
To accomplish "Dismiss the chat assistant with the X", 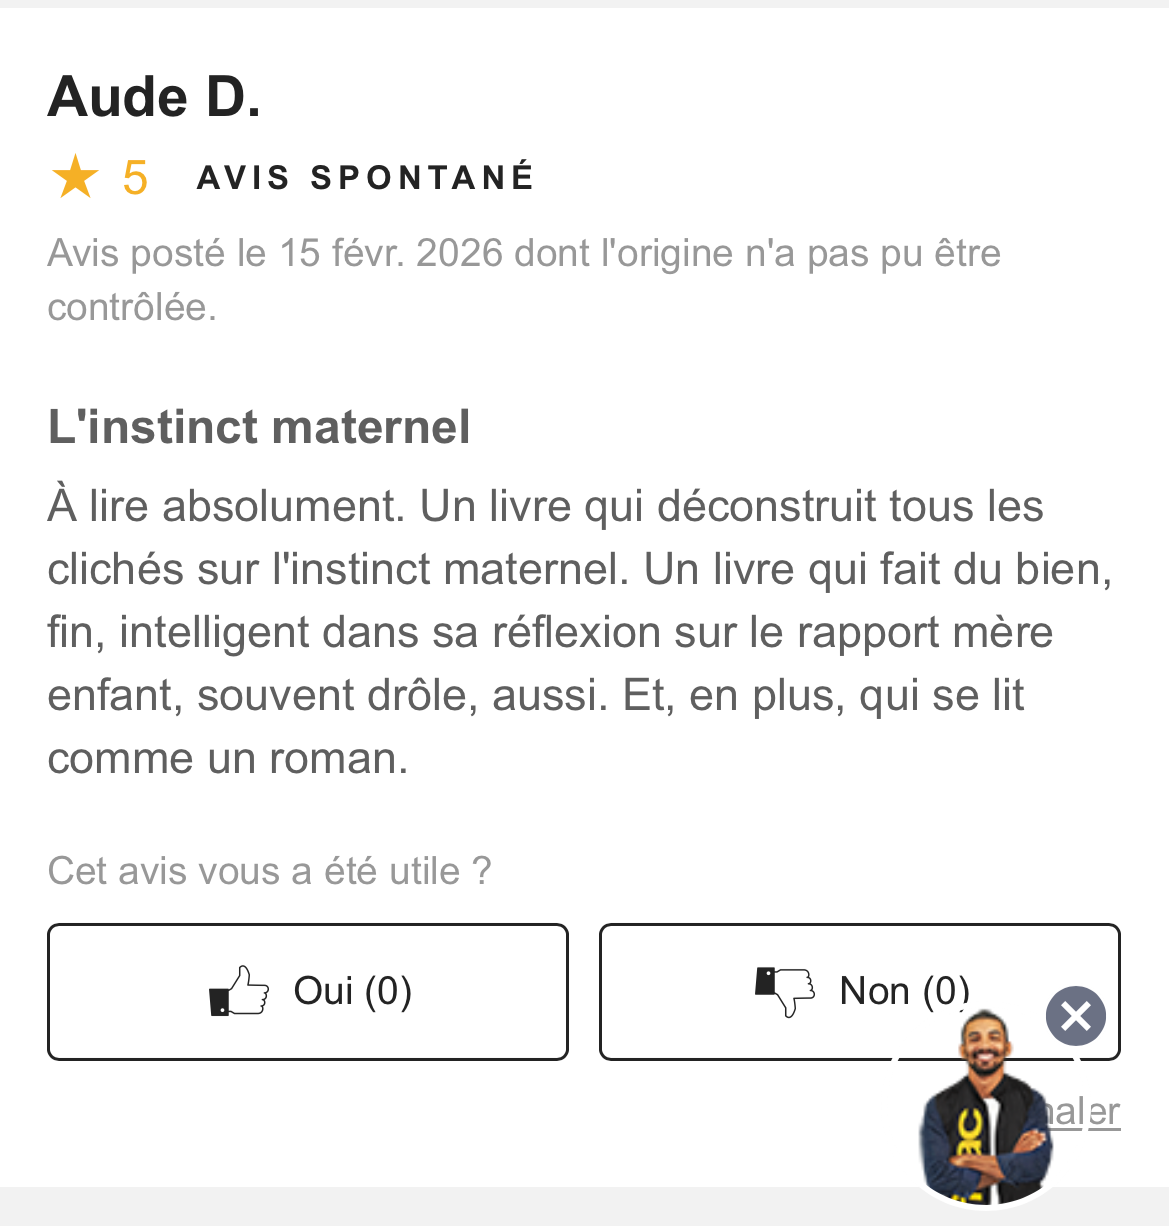I will pos(1075,1016).
